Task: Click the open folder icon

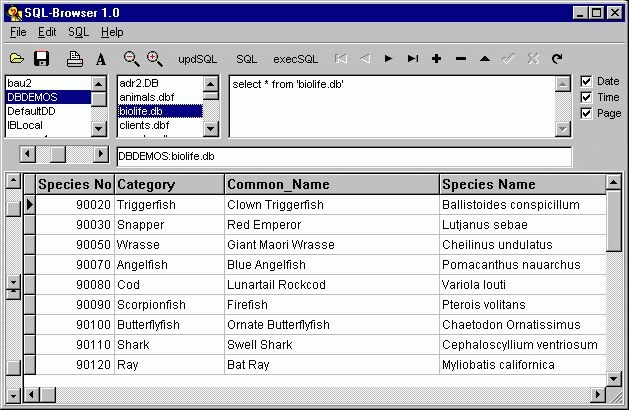Action: [17, 59]
